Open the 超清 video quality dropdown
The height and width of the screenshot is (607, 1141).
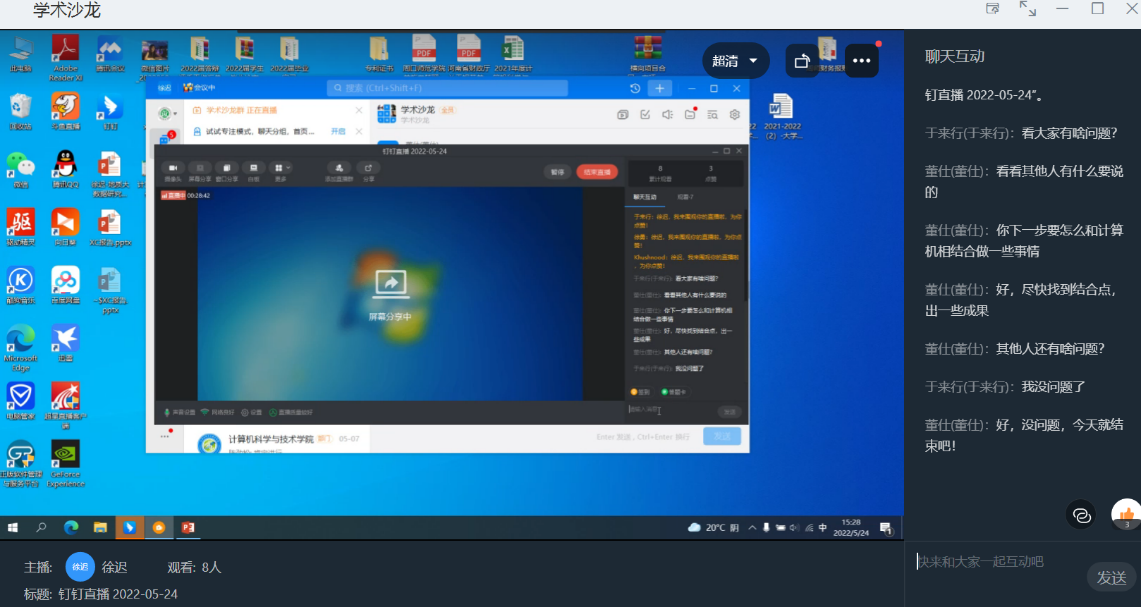pos(735,61)
